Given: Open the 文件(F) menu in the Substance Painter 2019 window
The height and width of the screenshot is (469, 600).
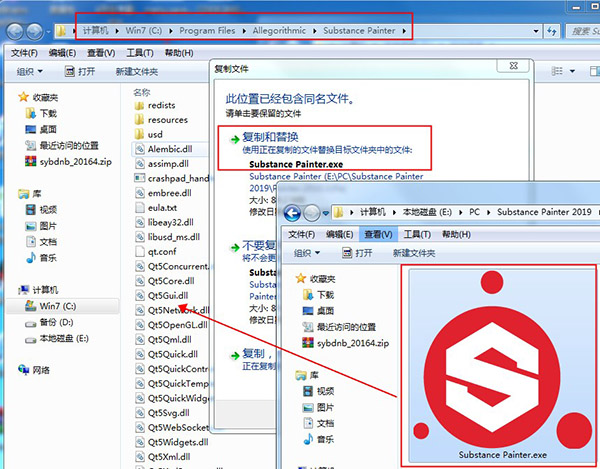Looking at the screenshot, I should coord(302,234).
